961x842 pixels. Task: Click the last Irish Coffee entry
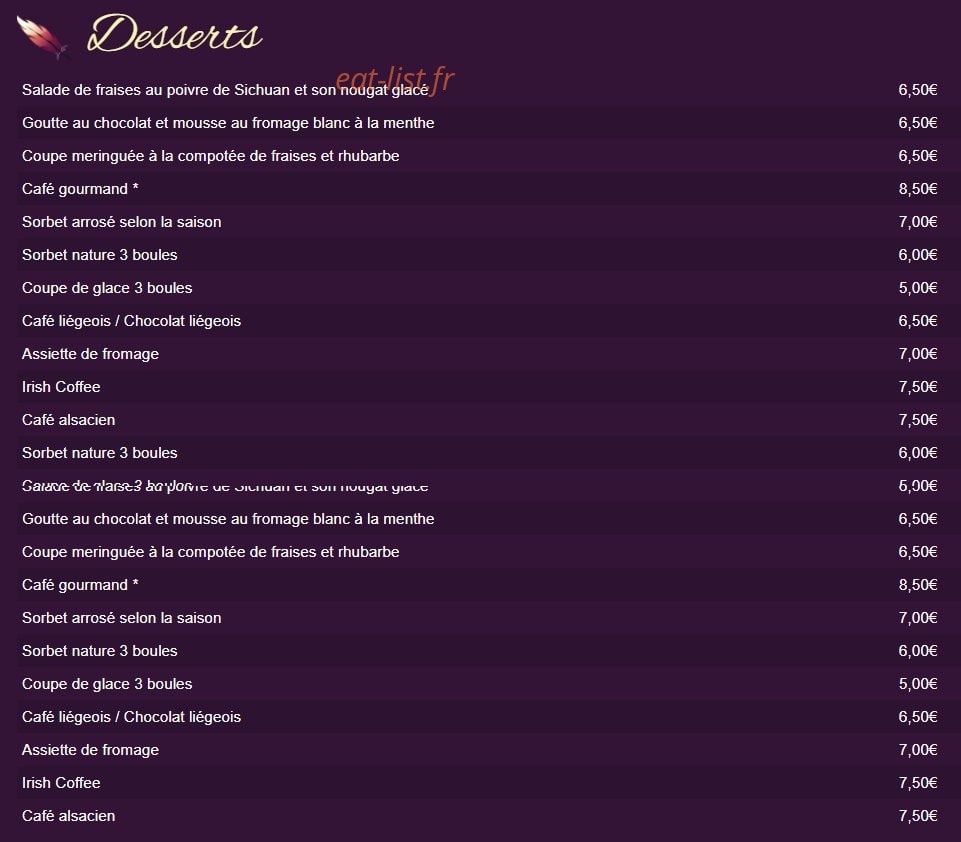[x=61, y=783]
